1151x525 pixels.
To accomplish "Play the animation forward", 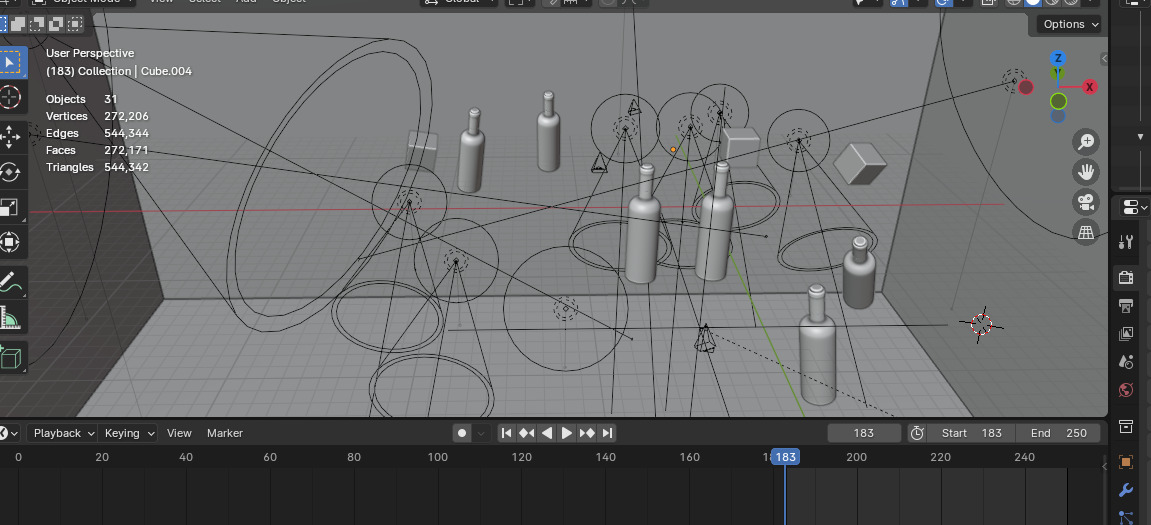I will tap(567, 433).
